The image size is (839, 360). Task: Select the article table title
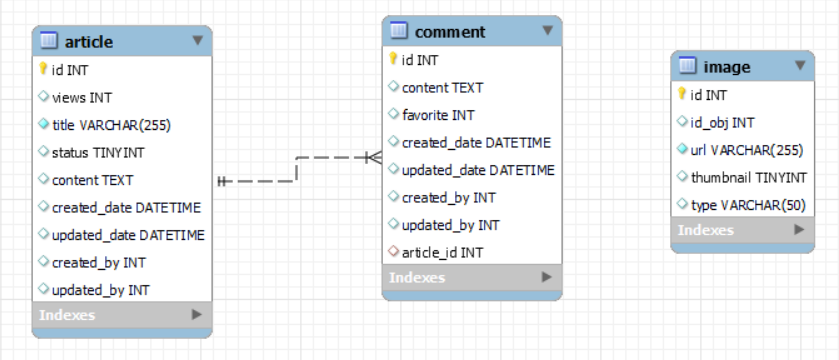89,42
